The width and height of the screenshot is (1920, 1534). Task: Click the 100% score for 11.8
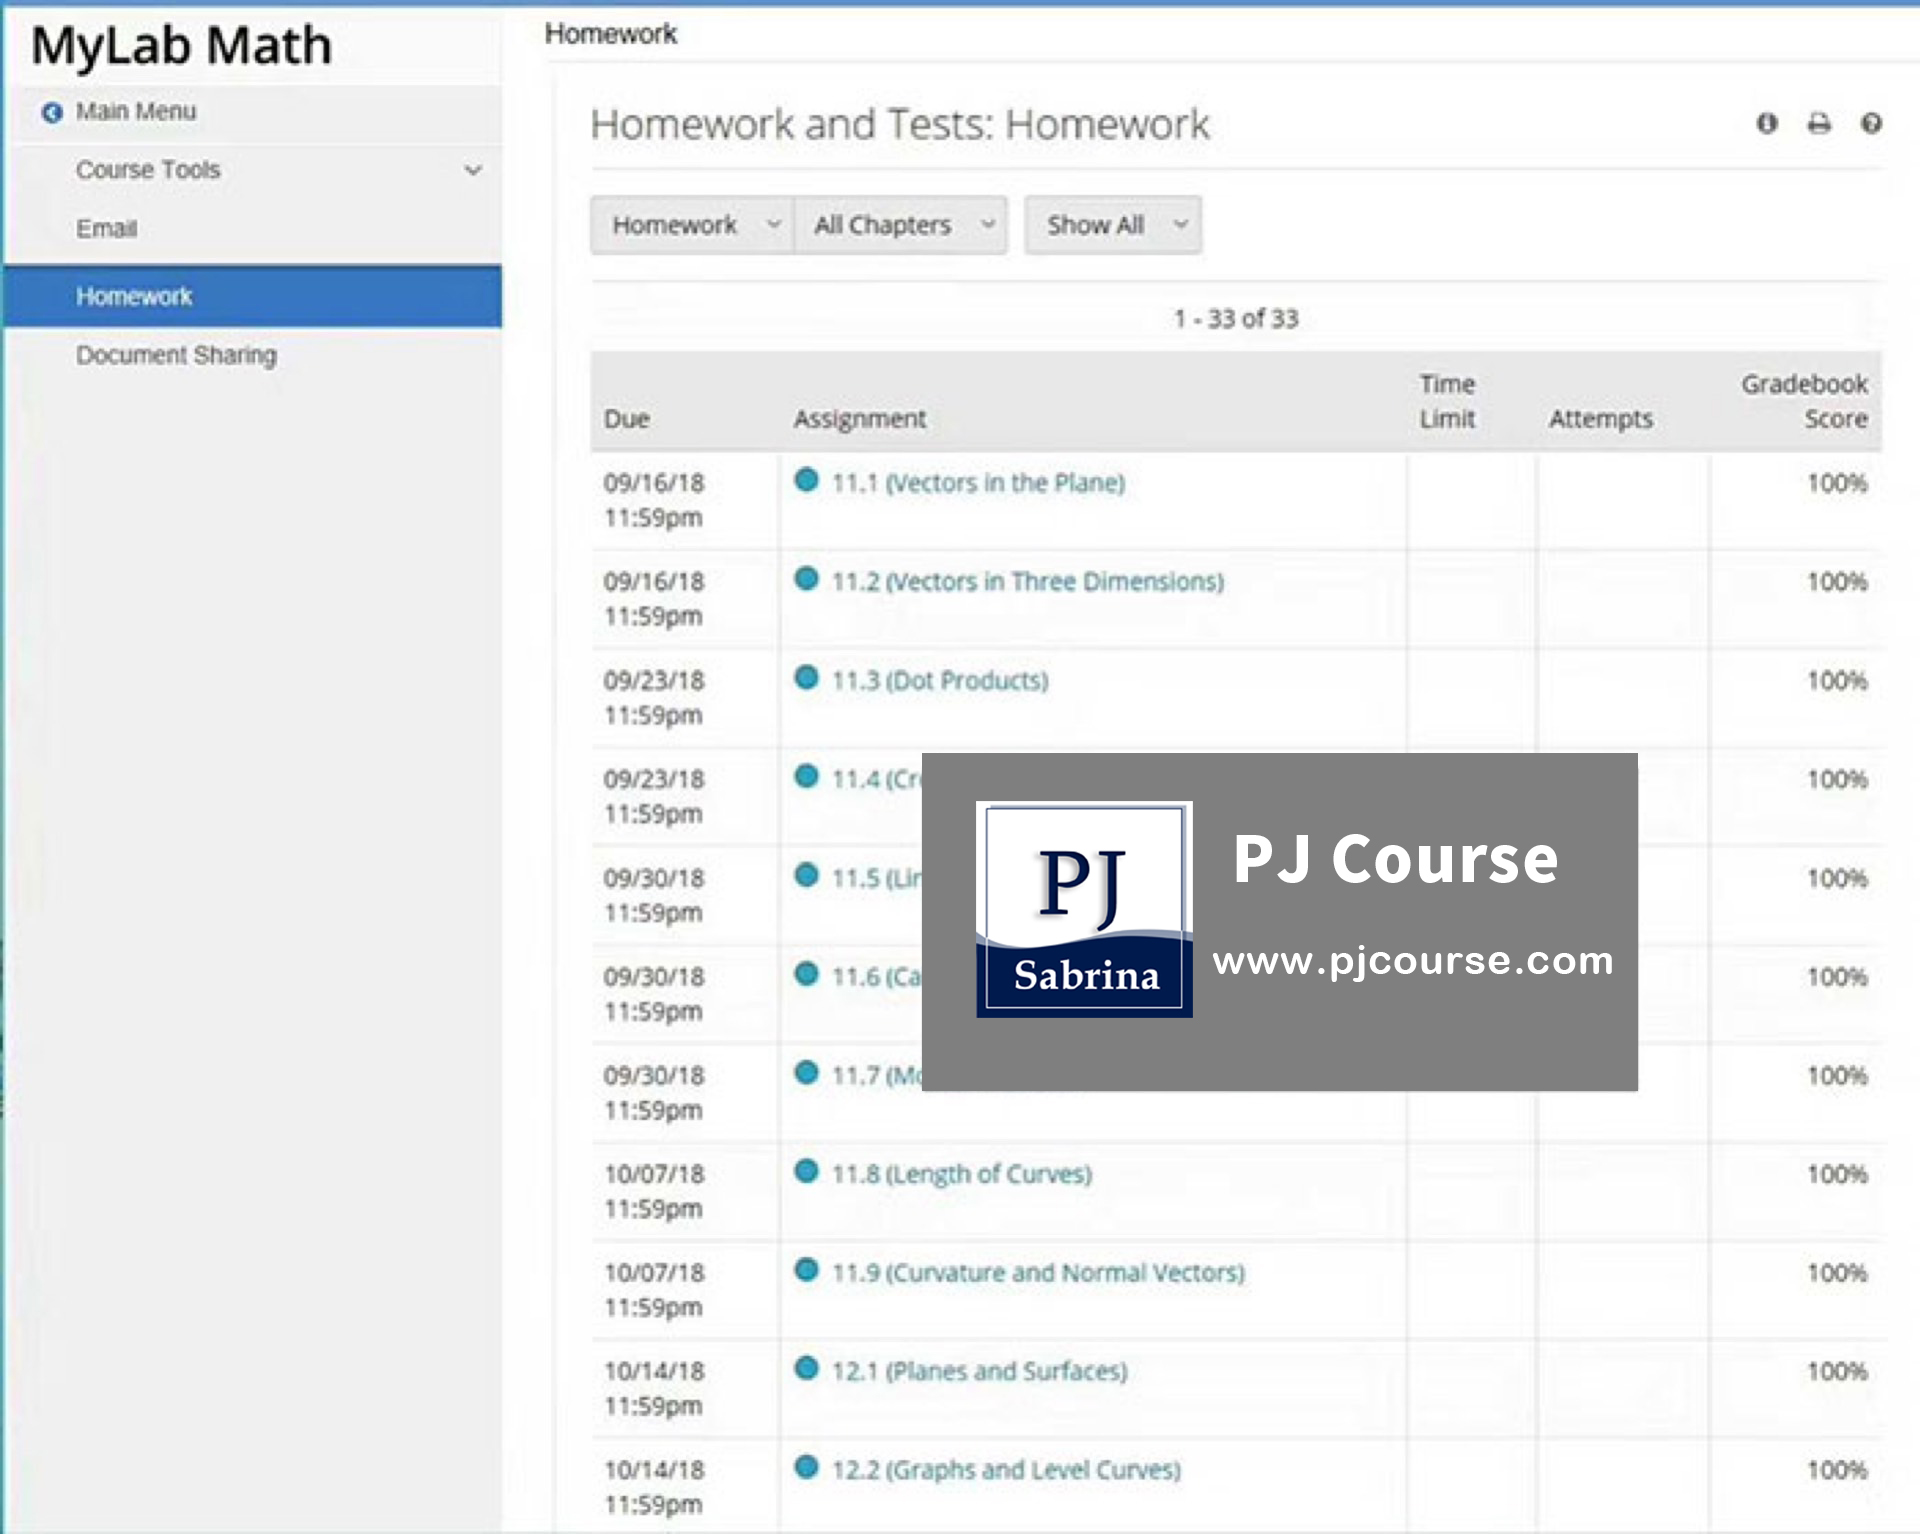[1837, 1174]
